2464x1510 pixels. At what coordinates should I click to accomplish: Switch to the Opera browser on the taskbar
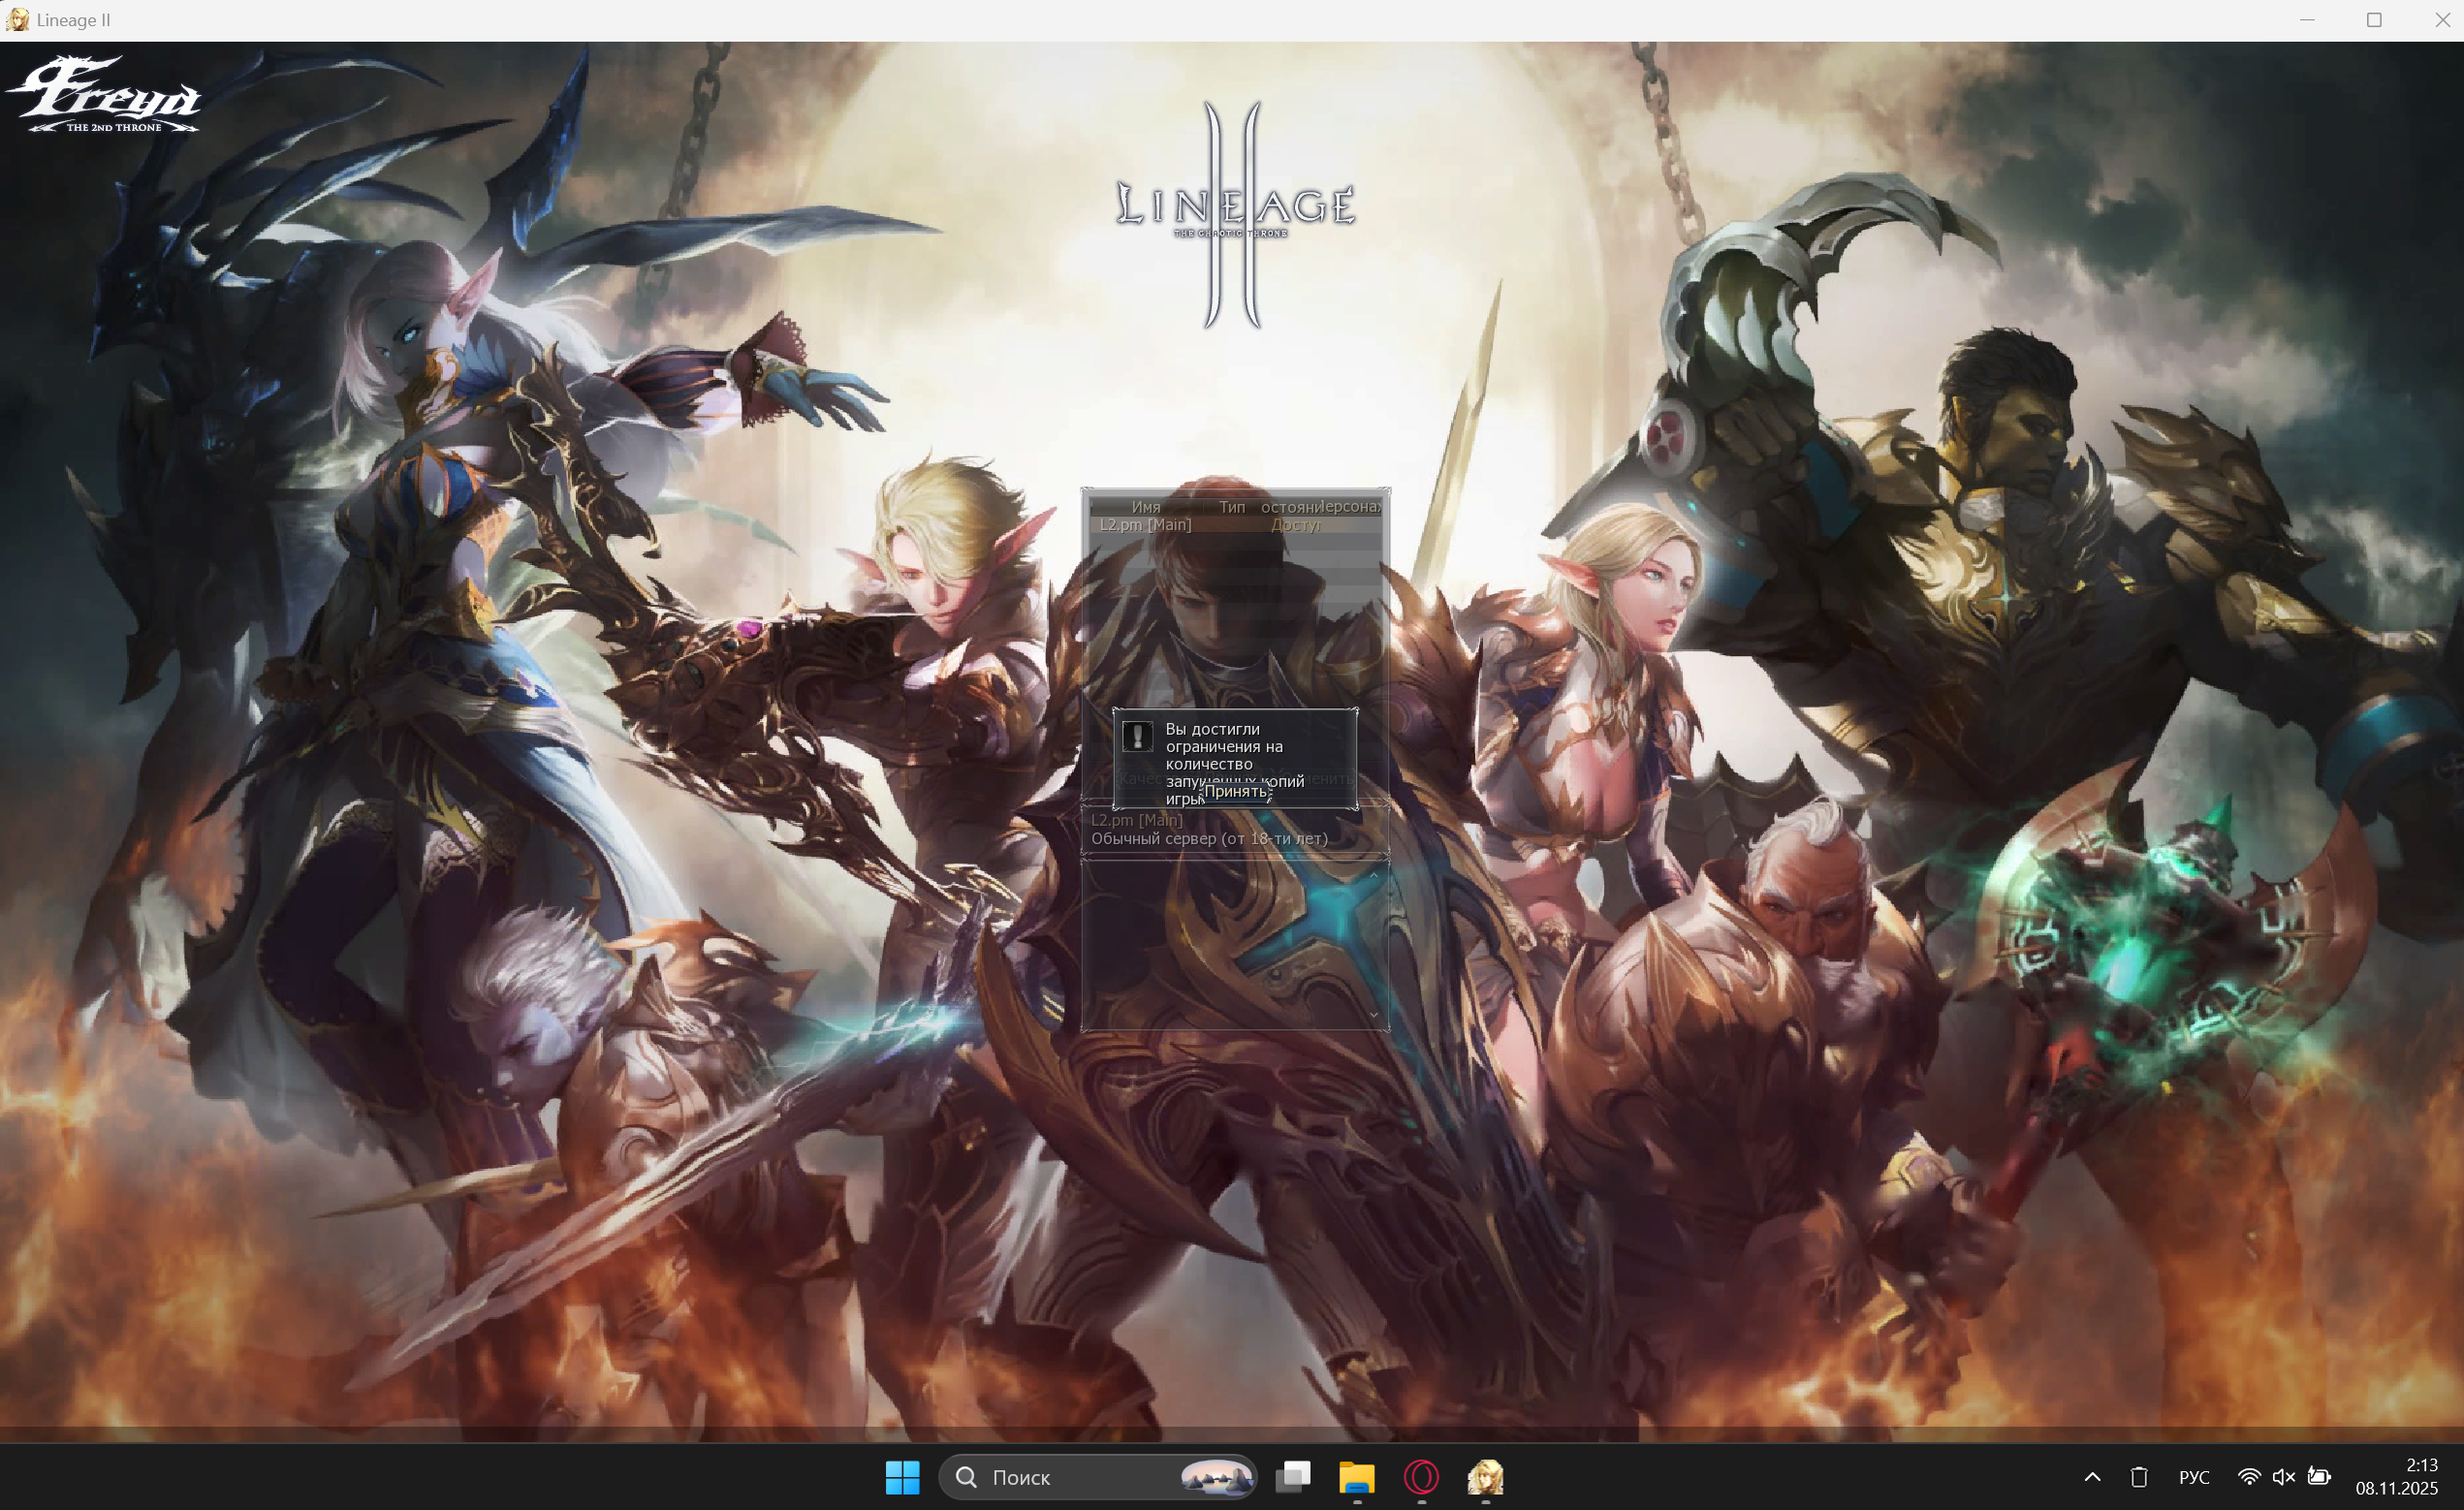point(1421,1477)
